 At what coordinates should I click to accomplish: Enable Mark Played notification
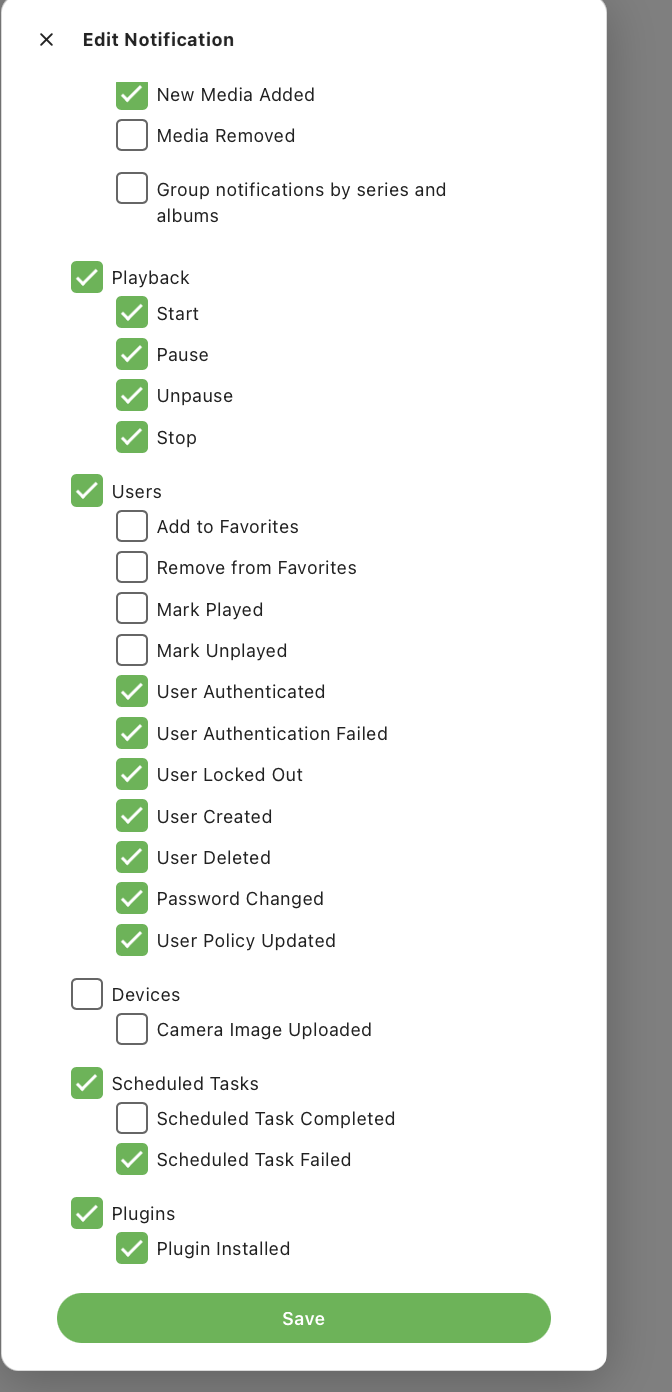132,609
